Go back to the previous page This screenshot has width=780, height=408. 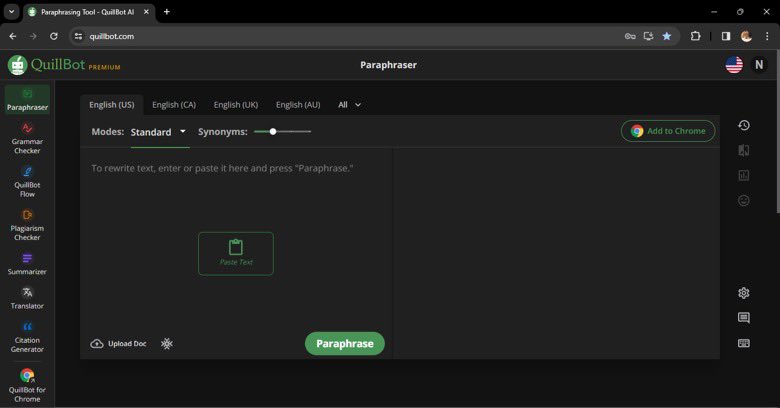click(13, 36)
